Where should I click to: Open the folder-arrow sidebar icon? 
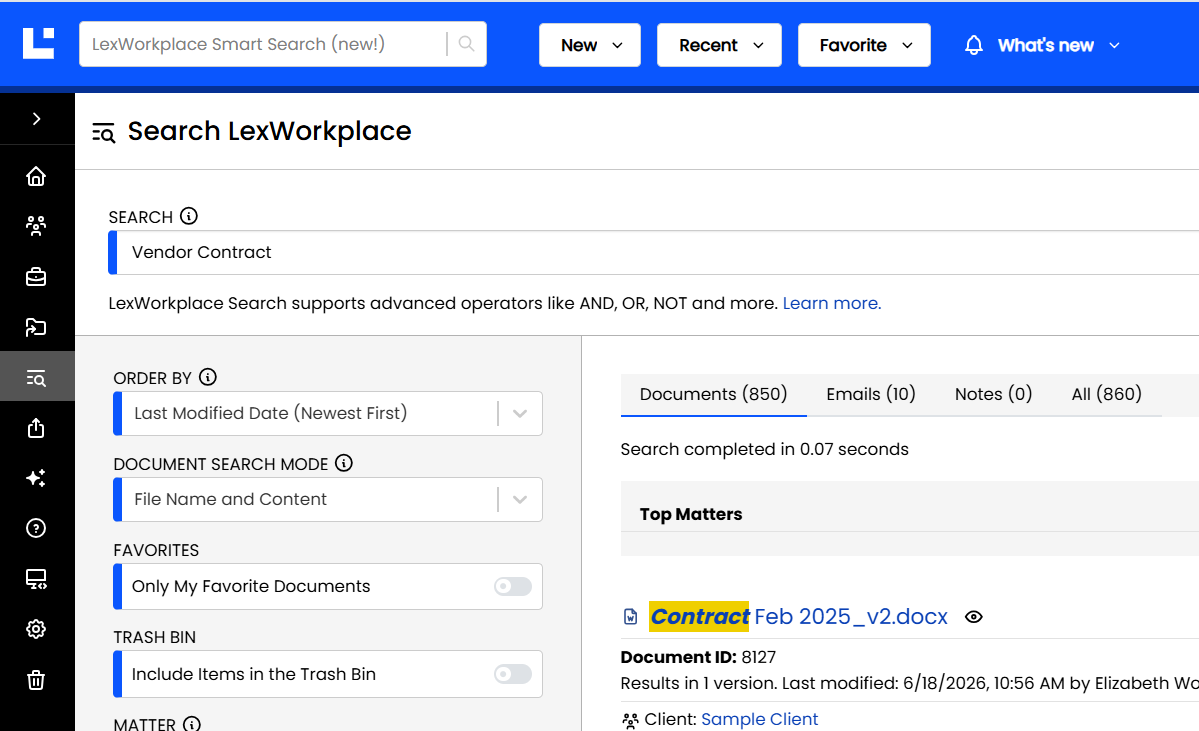pos(36,327)
